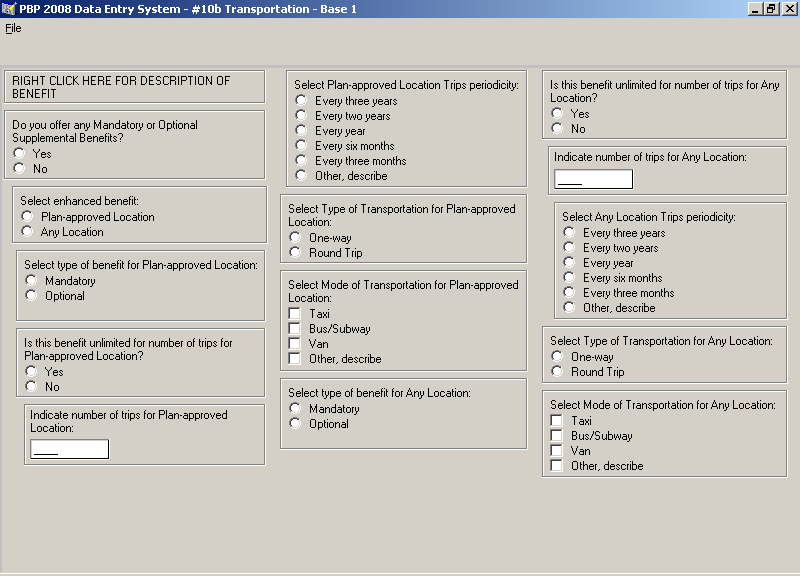Viewport: 800px width, 576px height.
Task: Check Taxi for Plan-approved Location transportation mode
Action: pyautogui.click(x=295, y=314)
